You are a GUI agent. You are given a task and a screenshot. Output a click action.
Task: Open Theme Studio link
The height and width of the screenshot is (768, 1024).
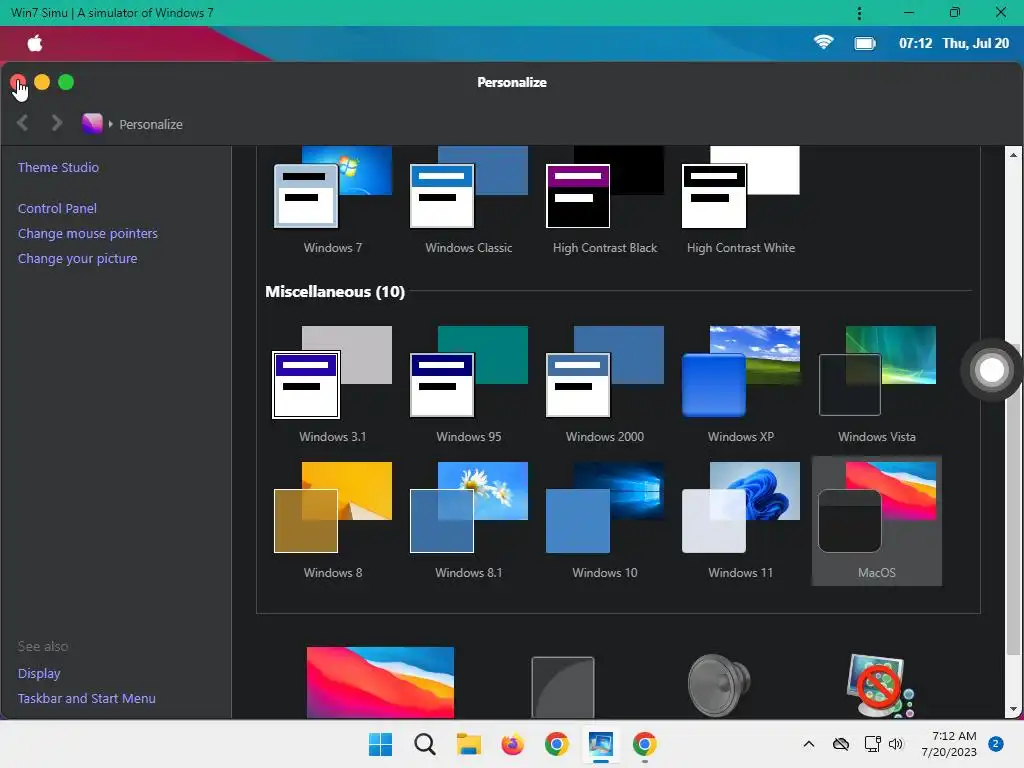click(x=58, y=167)
